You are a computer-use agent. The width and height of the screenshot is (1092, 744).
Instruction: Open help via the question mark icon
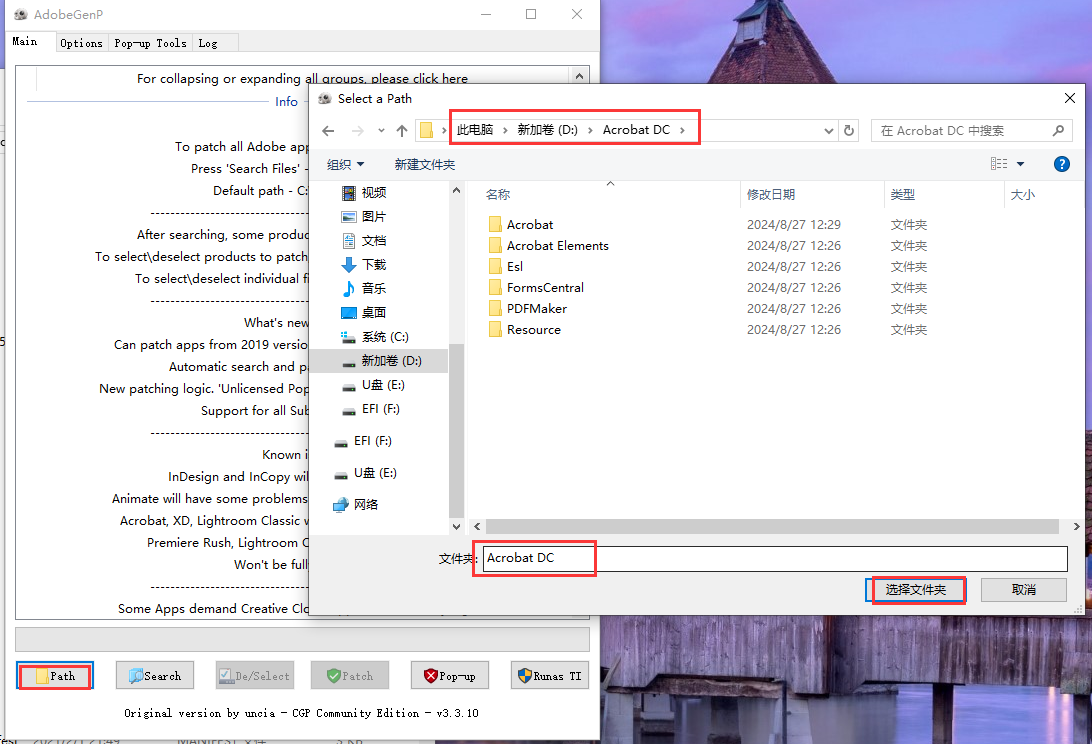1061,163
